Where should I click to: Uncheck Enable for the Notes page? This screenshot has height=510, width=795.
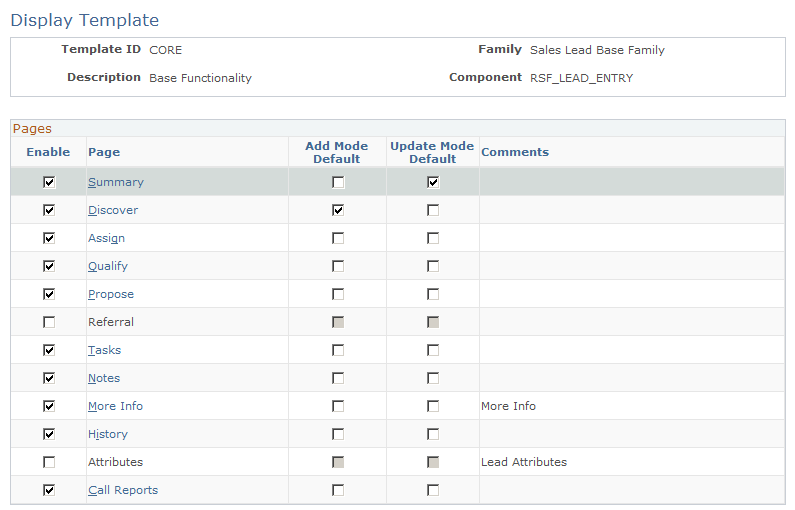(49, 378)
